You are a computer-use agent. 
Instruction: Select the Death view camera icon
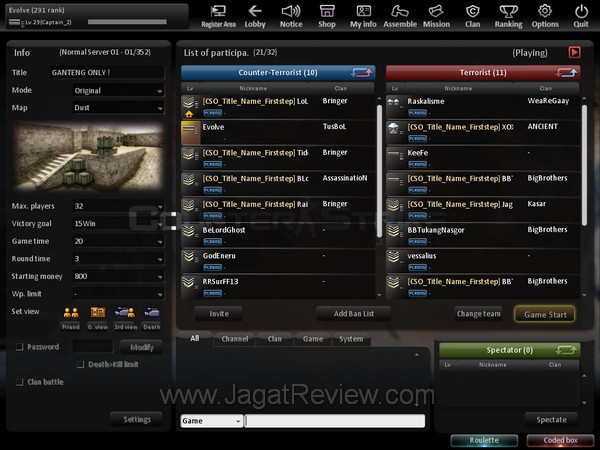(x=152, y=313)
